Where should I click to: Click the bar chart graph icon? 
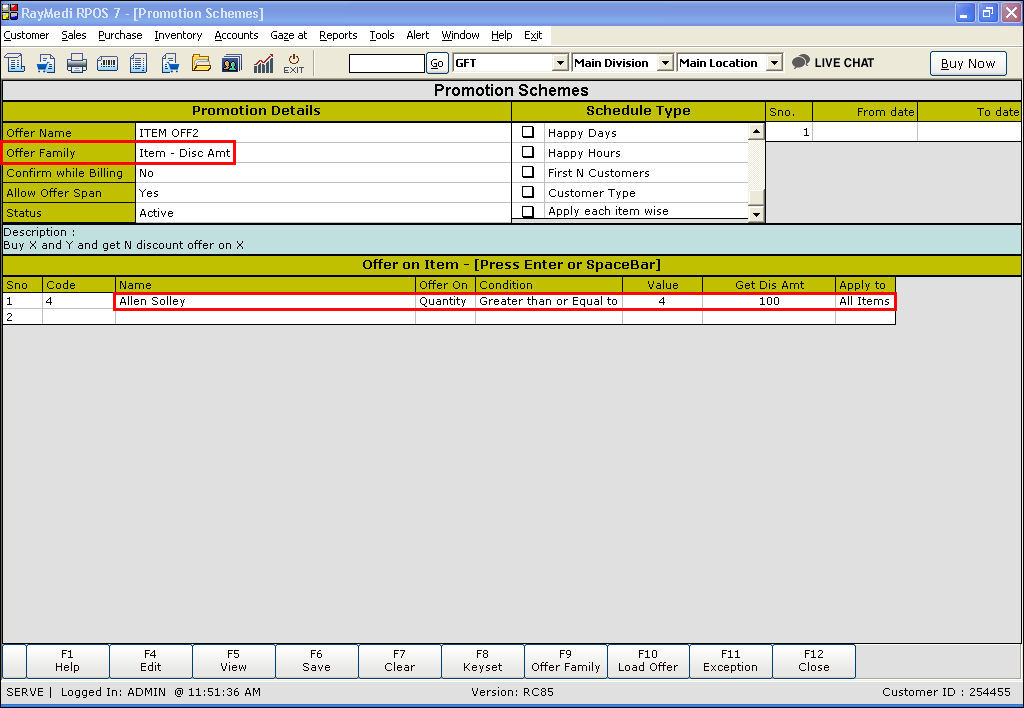point(263,63)
